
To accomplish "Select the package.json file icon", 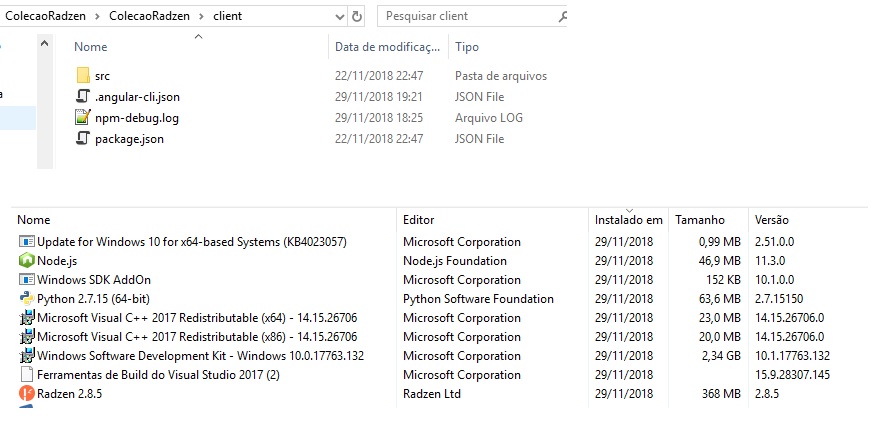I will click(83, 139).
